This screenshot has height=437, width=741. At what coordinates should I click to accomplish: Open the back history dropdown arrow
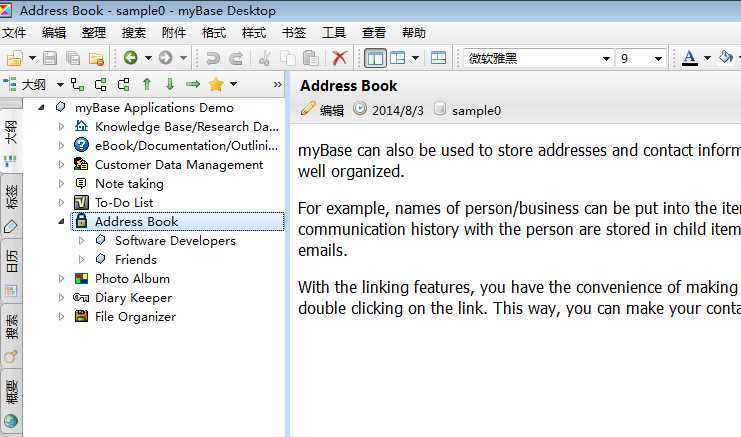coord(148,58)
